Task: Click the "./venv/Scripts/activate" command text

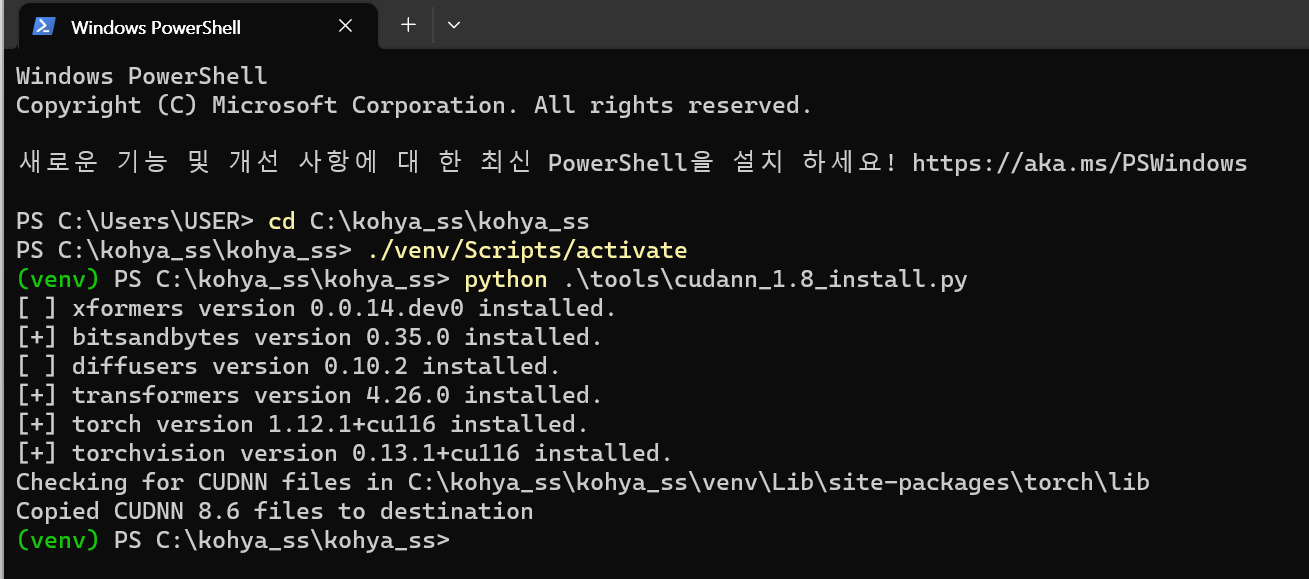Action: (x=527, y=250)
